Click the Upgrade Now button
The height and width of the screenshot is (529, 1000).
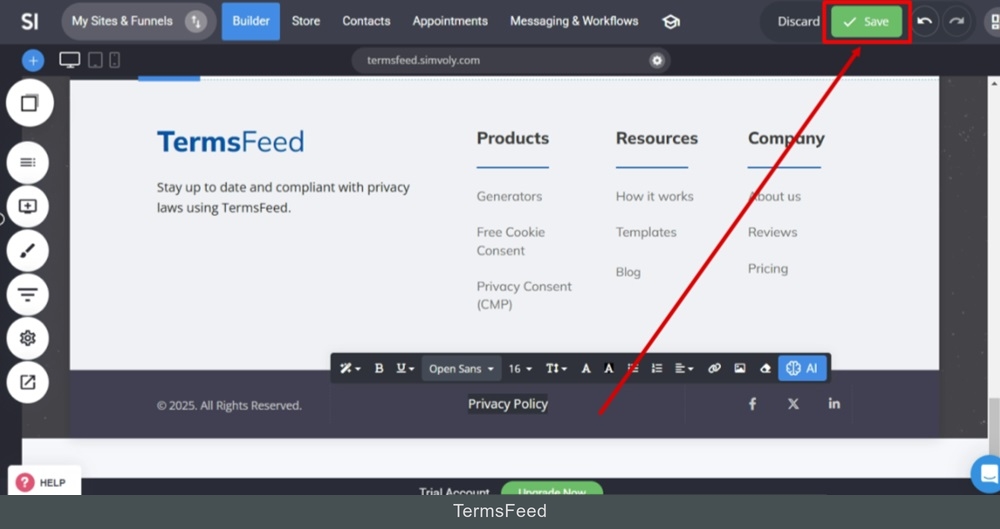(x=552, y=489)
